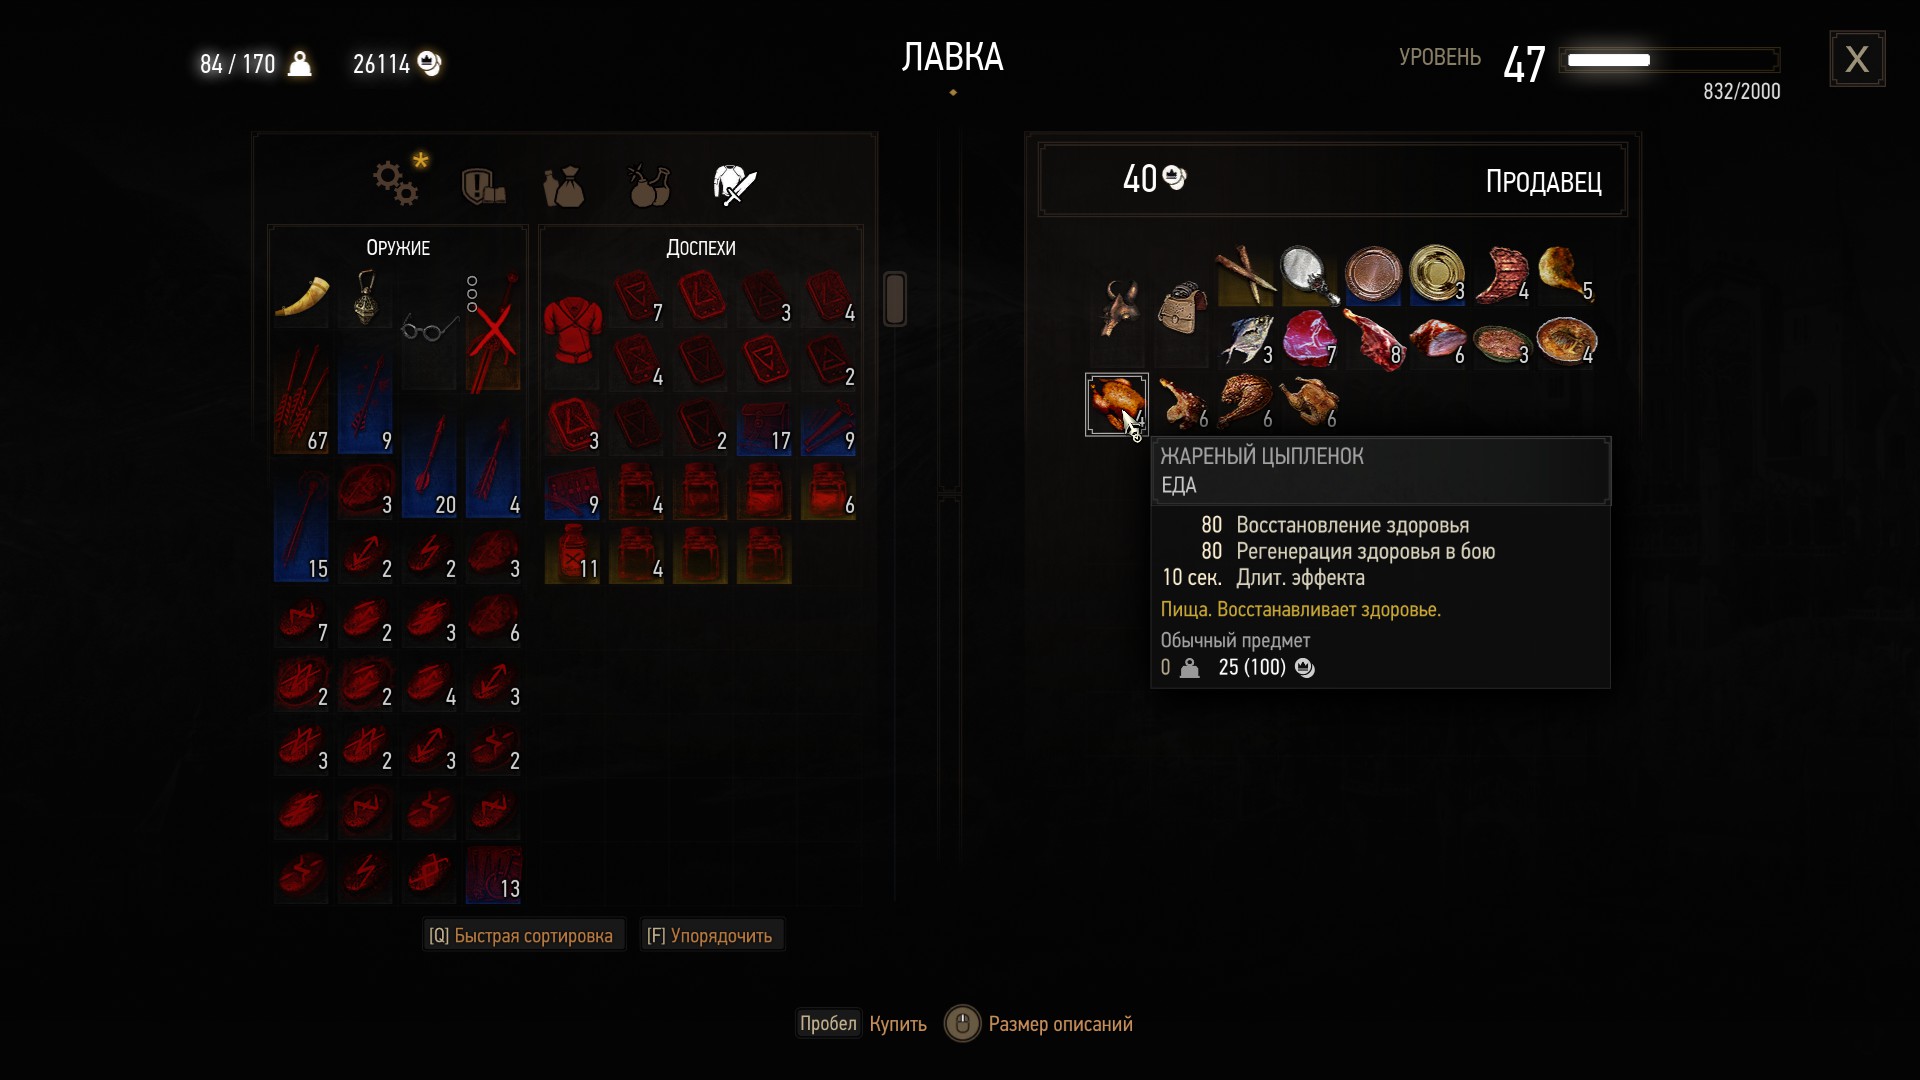Screen dimensions: 1920x1080
Task: Click the Buy prompt
Action: pos(863,1023)
